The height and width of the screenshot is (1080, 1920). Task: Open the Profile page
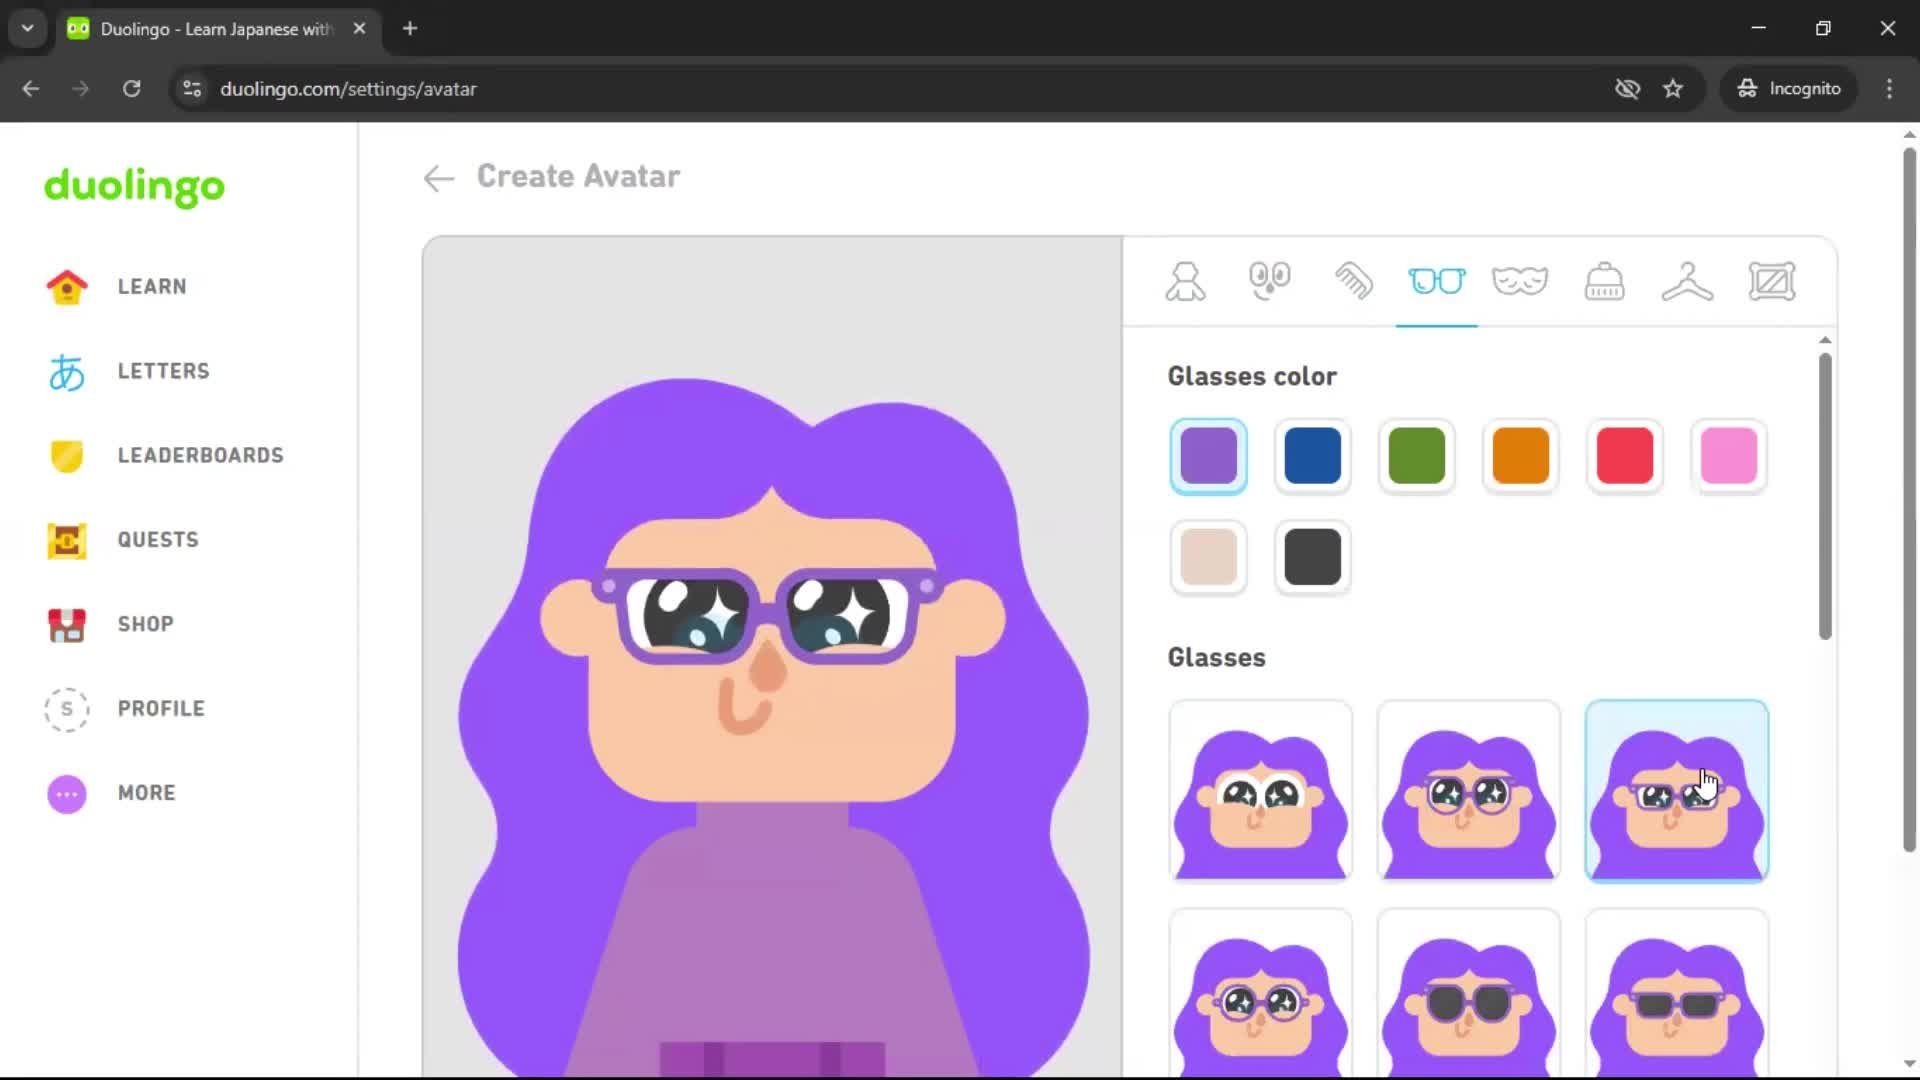point(160,708)
